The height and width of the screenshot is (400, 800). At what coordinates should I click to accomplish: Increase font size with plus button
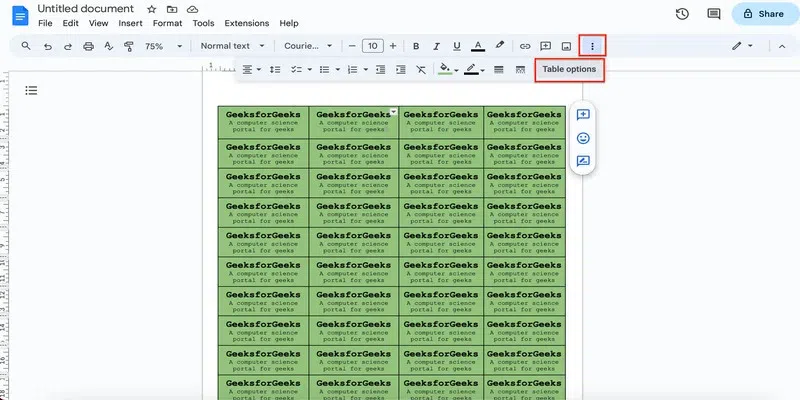(392, 46)
